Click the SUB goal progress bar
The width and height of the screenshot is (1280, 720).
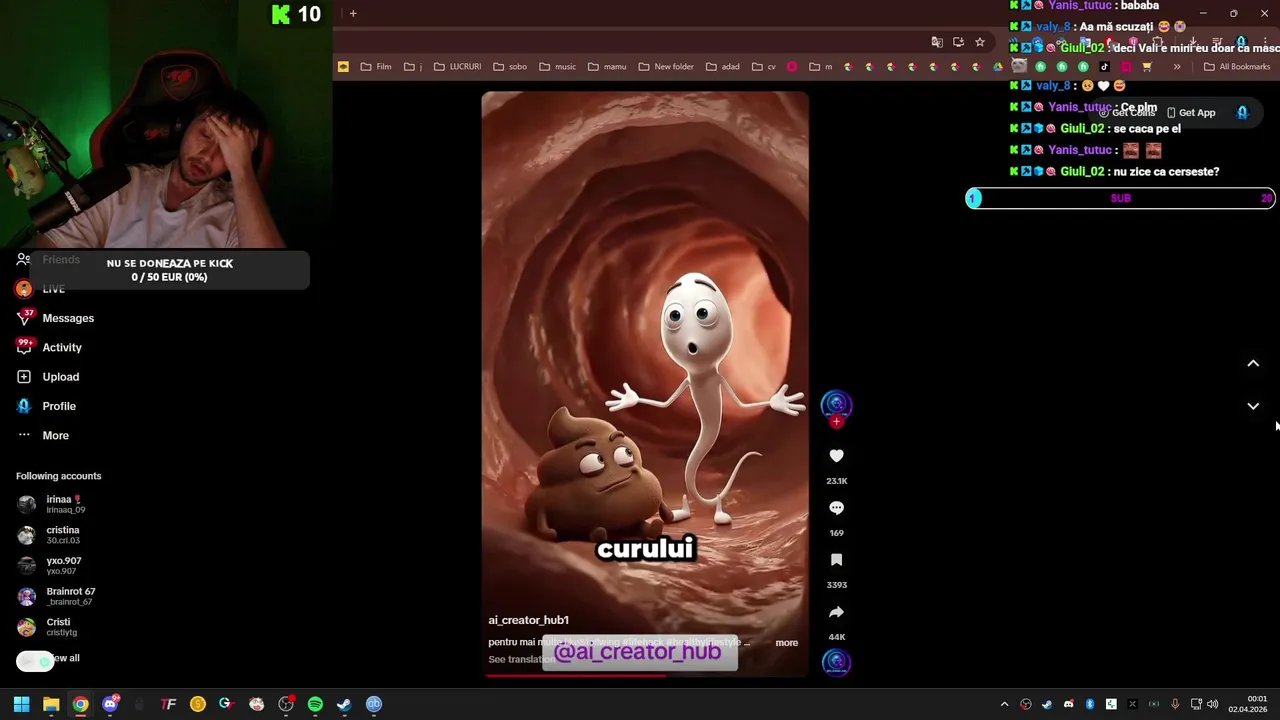(x=1120, y=198)
